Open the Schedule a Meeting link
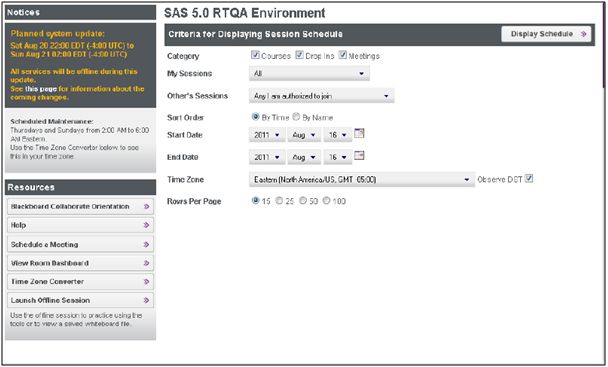The height and width of the screenshot is (367, 608). tap(80, 244)
